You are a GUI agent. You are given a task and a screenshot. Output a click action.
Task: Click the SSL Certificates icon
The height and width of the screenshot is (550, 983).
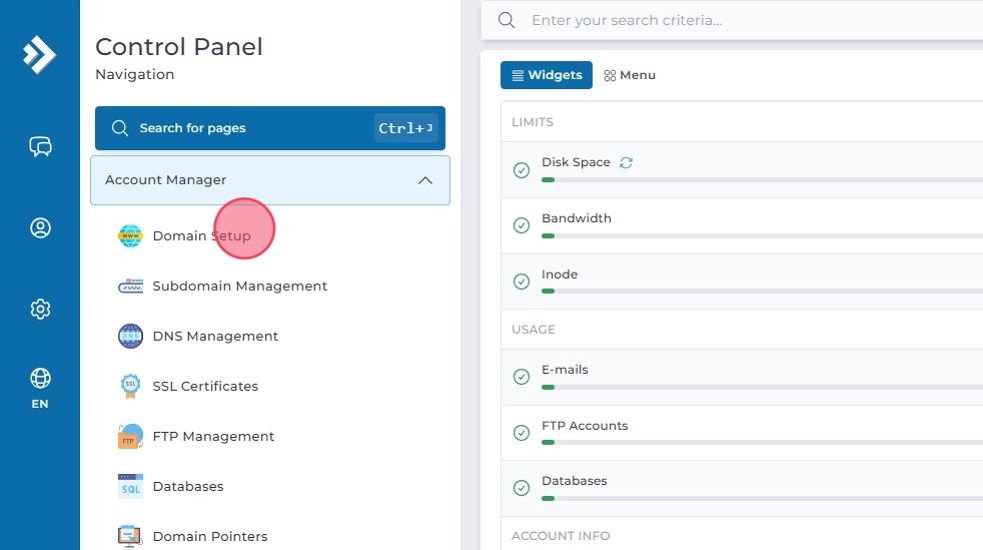(x=130, y=386)
